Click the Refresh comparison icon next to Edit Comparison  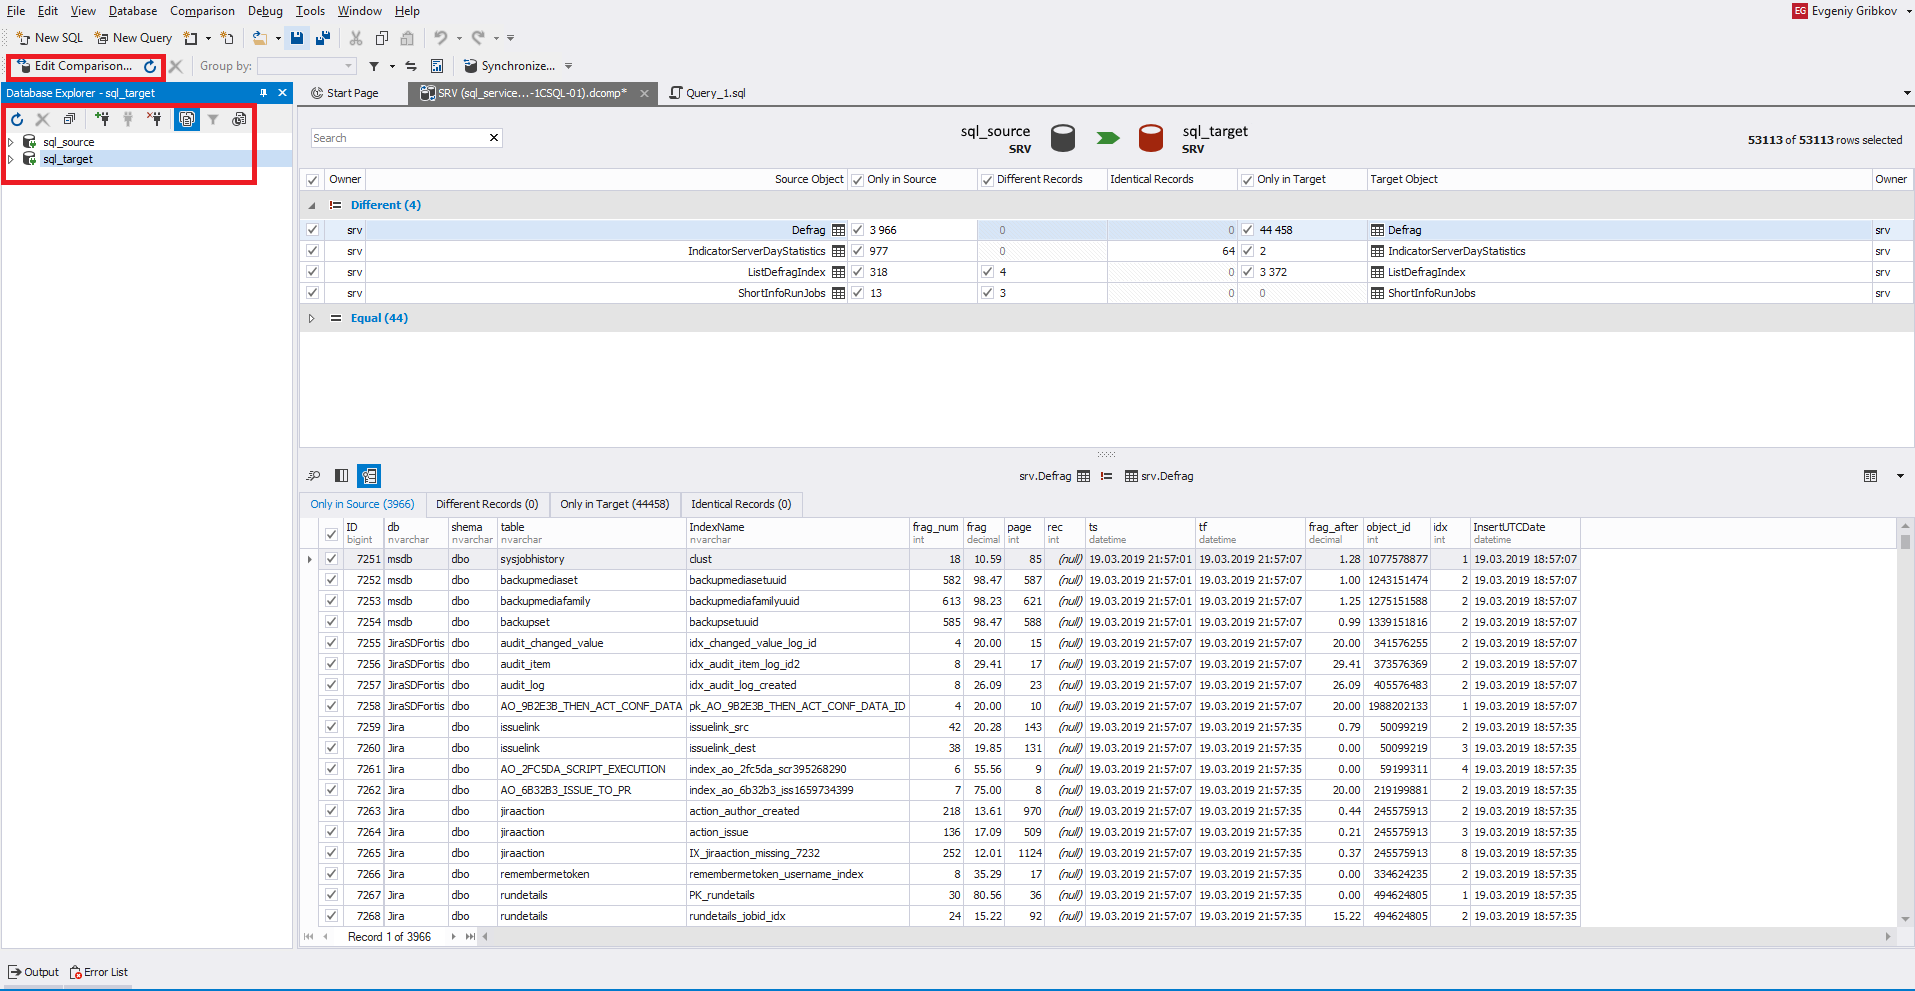[x=150, y=66]
